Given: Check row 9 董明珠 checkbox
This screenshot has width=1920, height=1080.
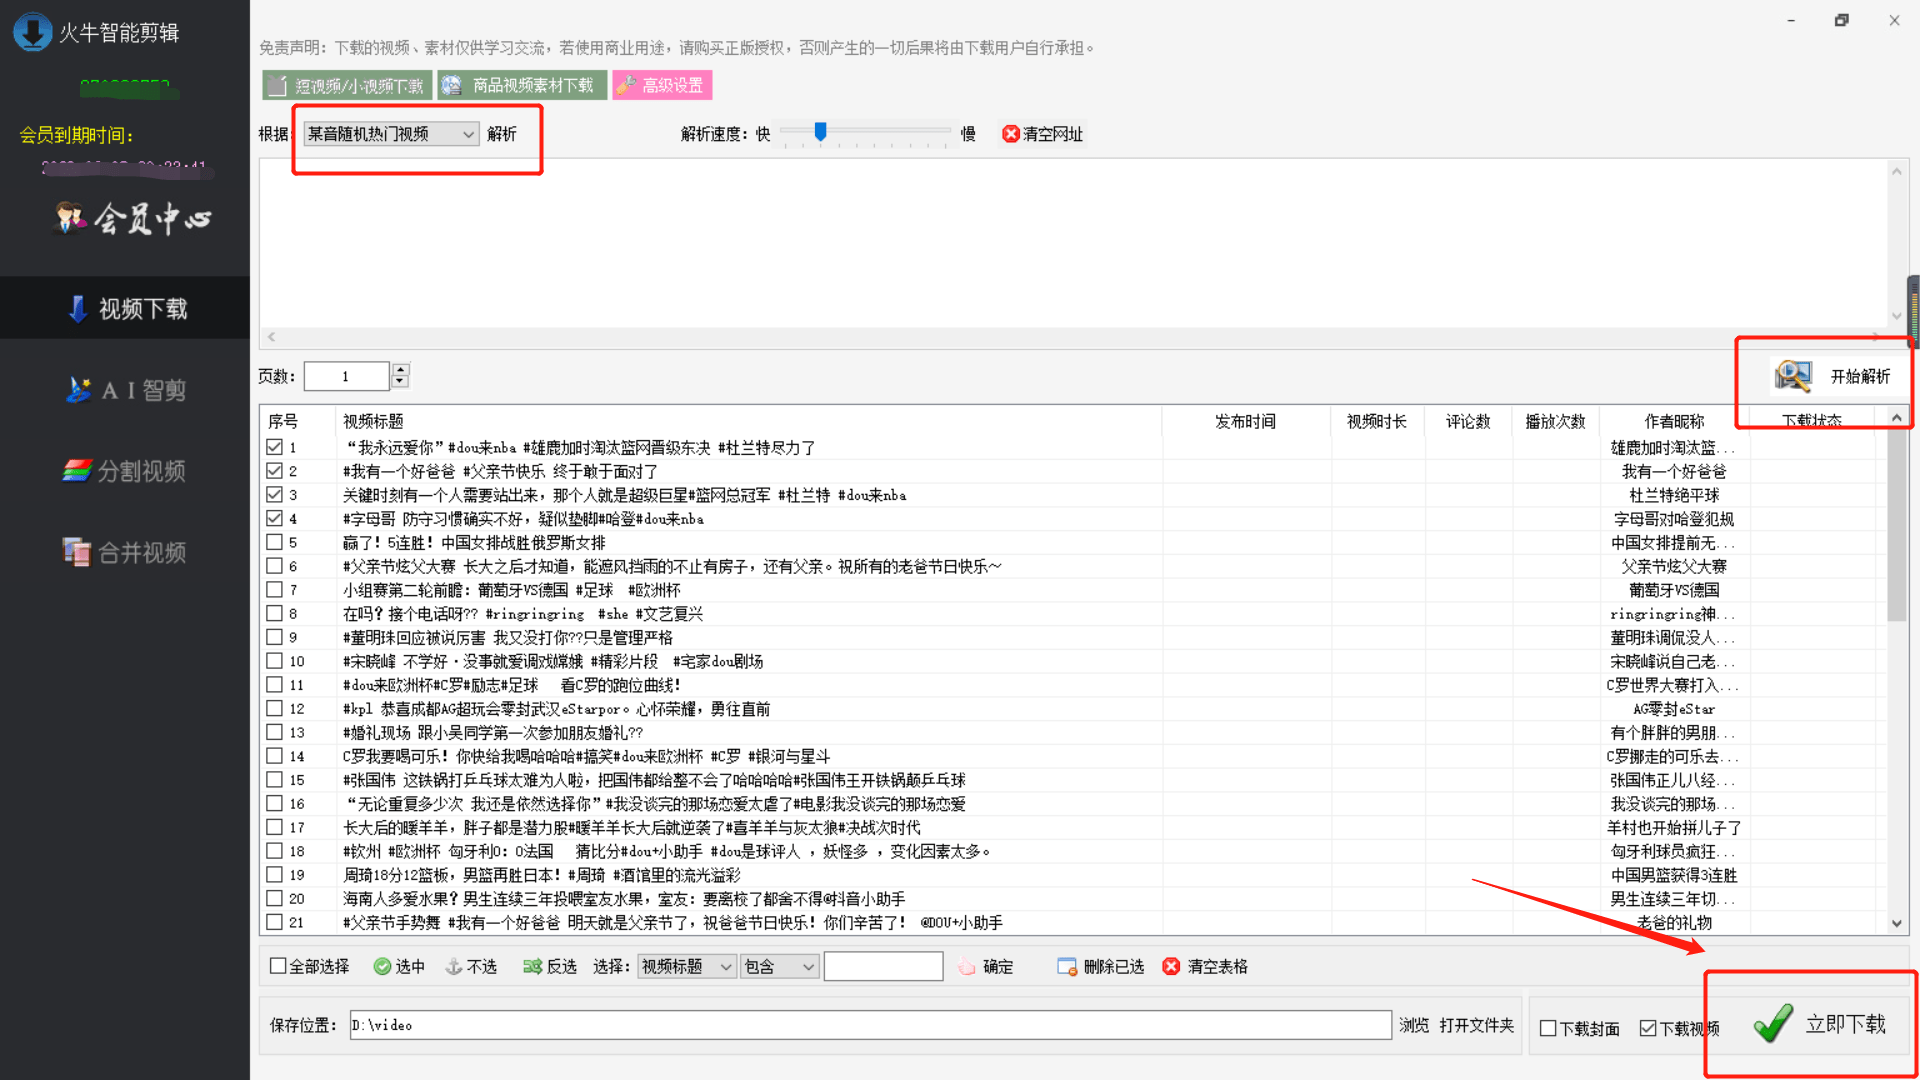Looking at the screenshot, I should [x=274, y=637].
